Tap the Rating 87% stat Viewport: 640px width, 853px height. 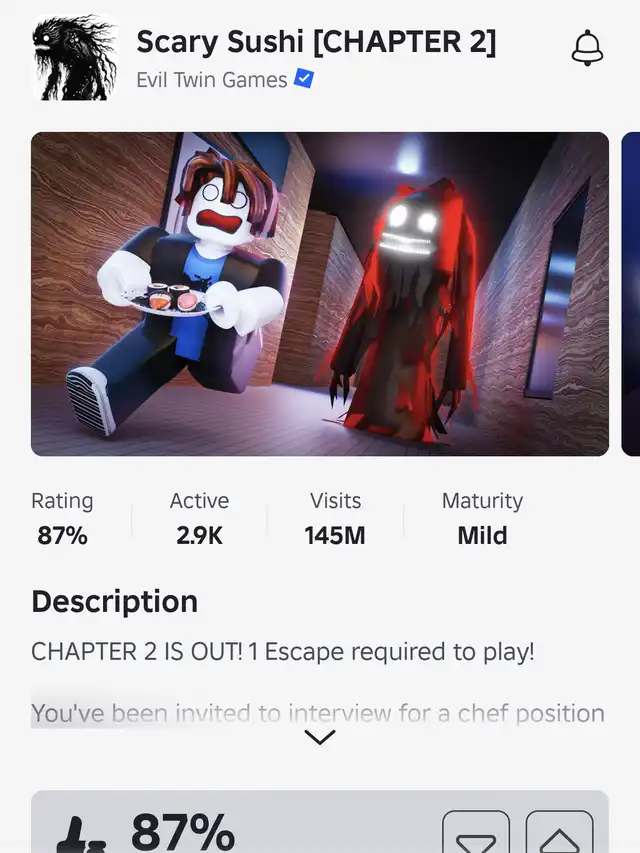click(x=62, y=518)
